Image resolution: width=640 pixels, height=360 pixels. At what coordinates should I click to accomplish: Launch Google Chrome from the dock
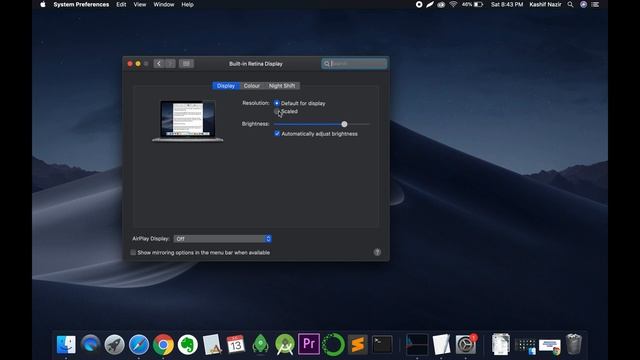pos(163,344)
